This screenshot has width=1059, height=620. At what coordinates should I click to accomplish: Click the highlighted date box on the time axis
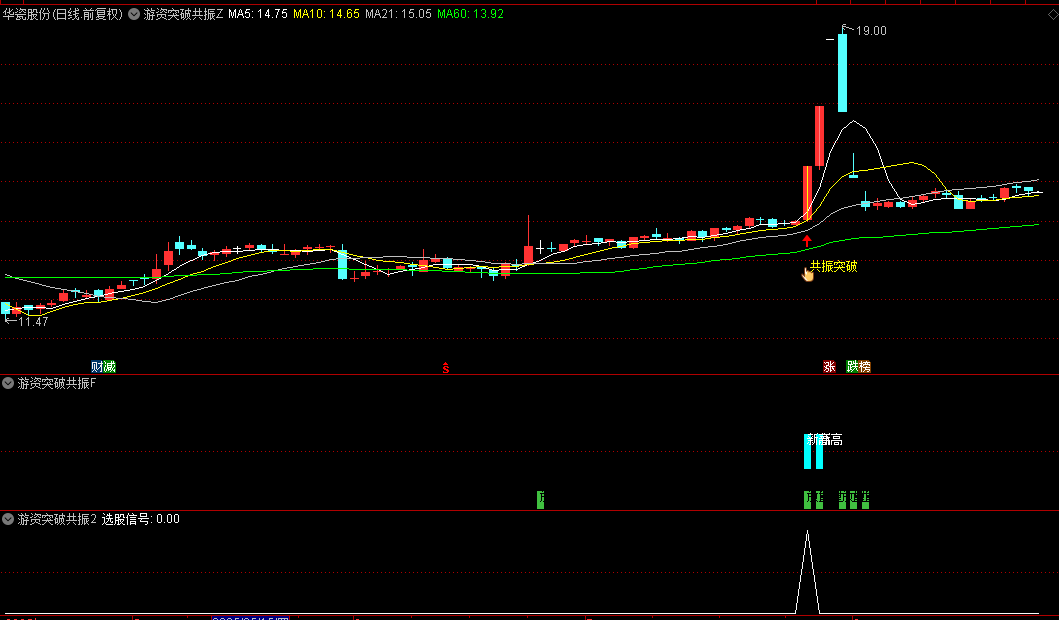[x=251, y=617]
